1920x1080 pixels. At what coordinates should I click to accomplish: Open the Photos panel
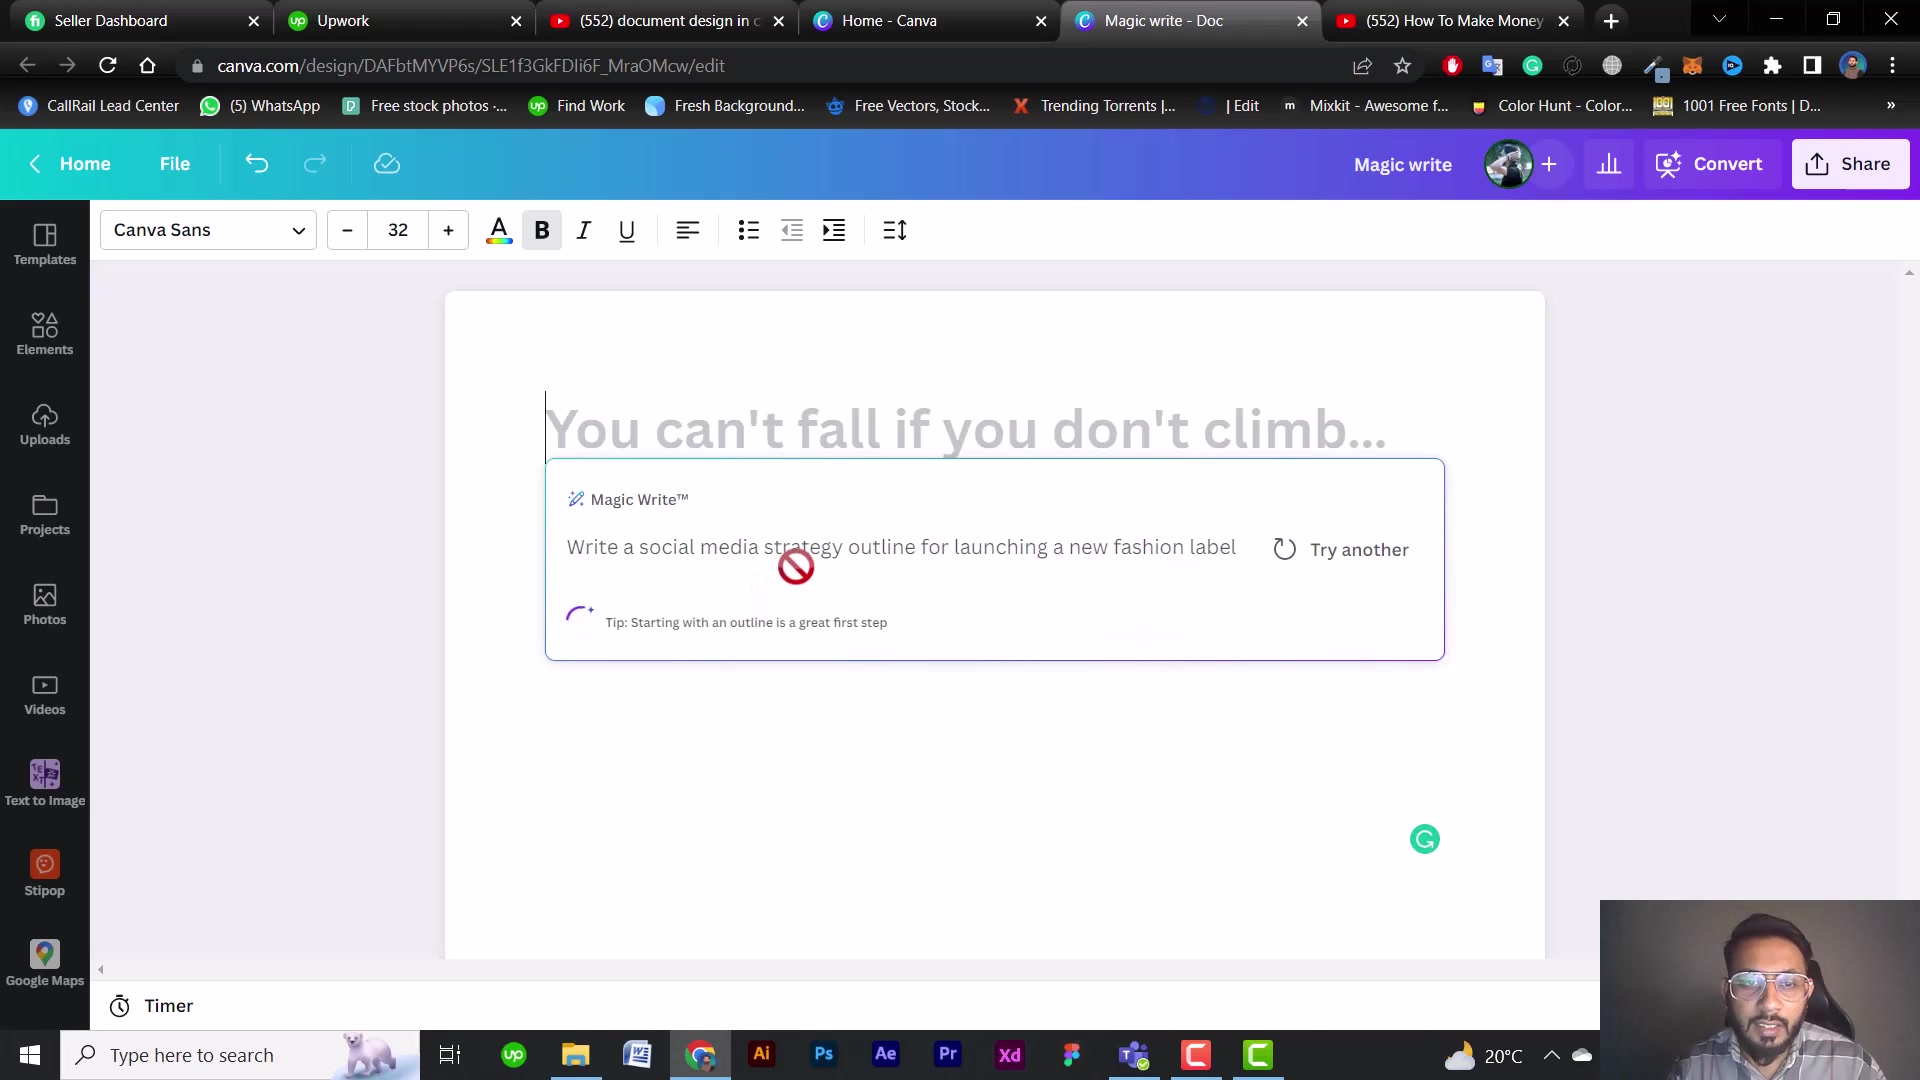[45, 604]
